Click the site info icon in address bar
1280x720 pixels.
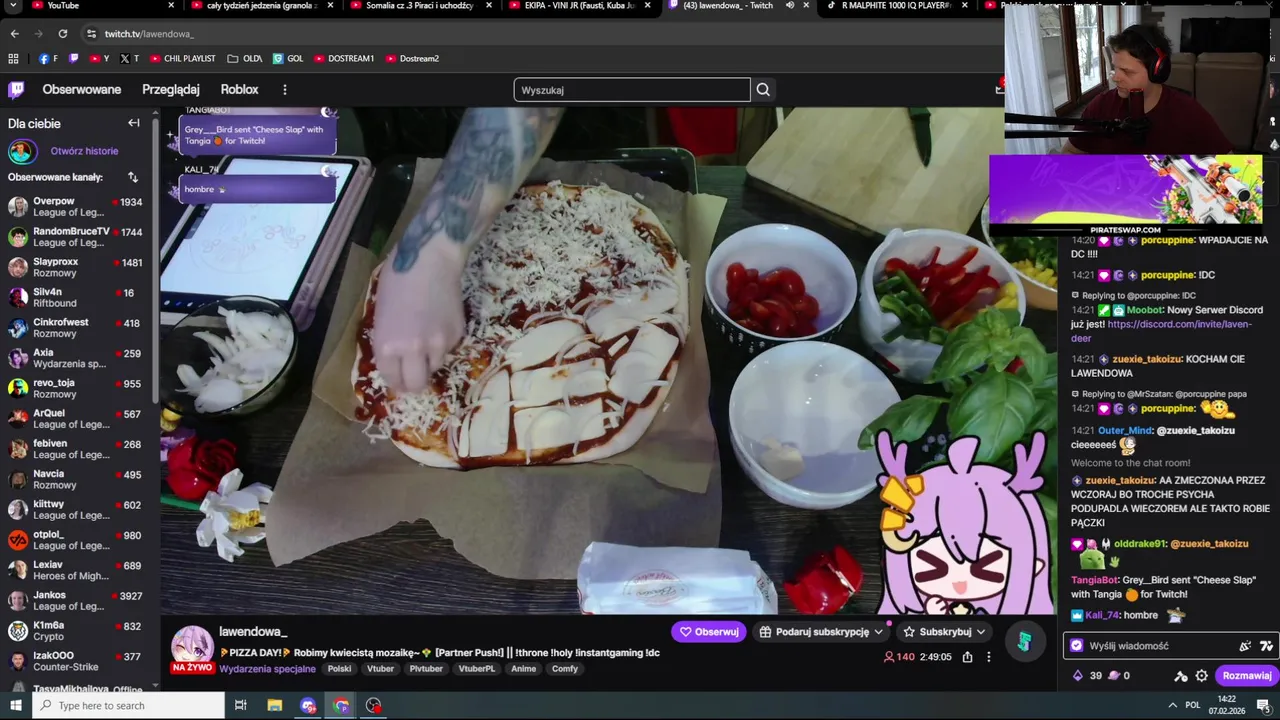click(91, 34)
